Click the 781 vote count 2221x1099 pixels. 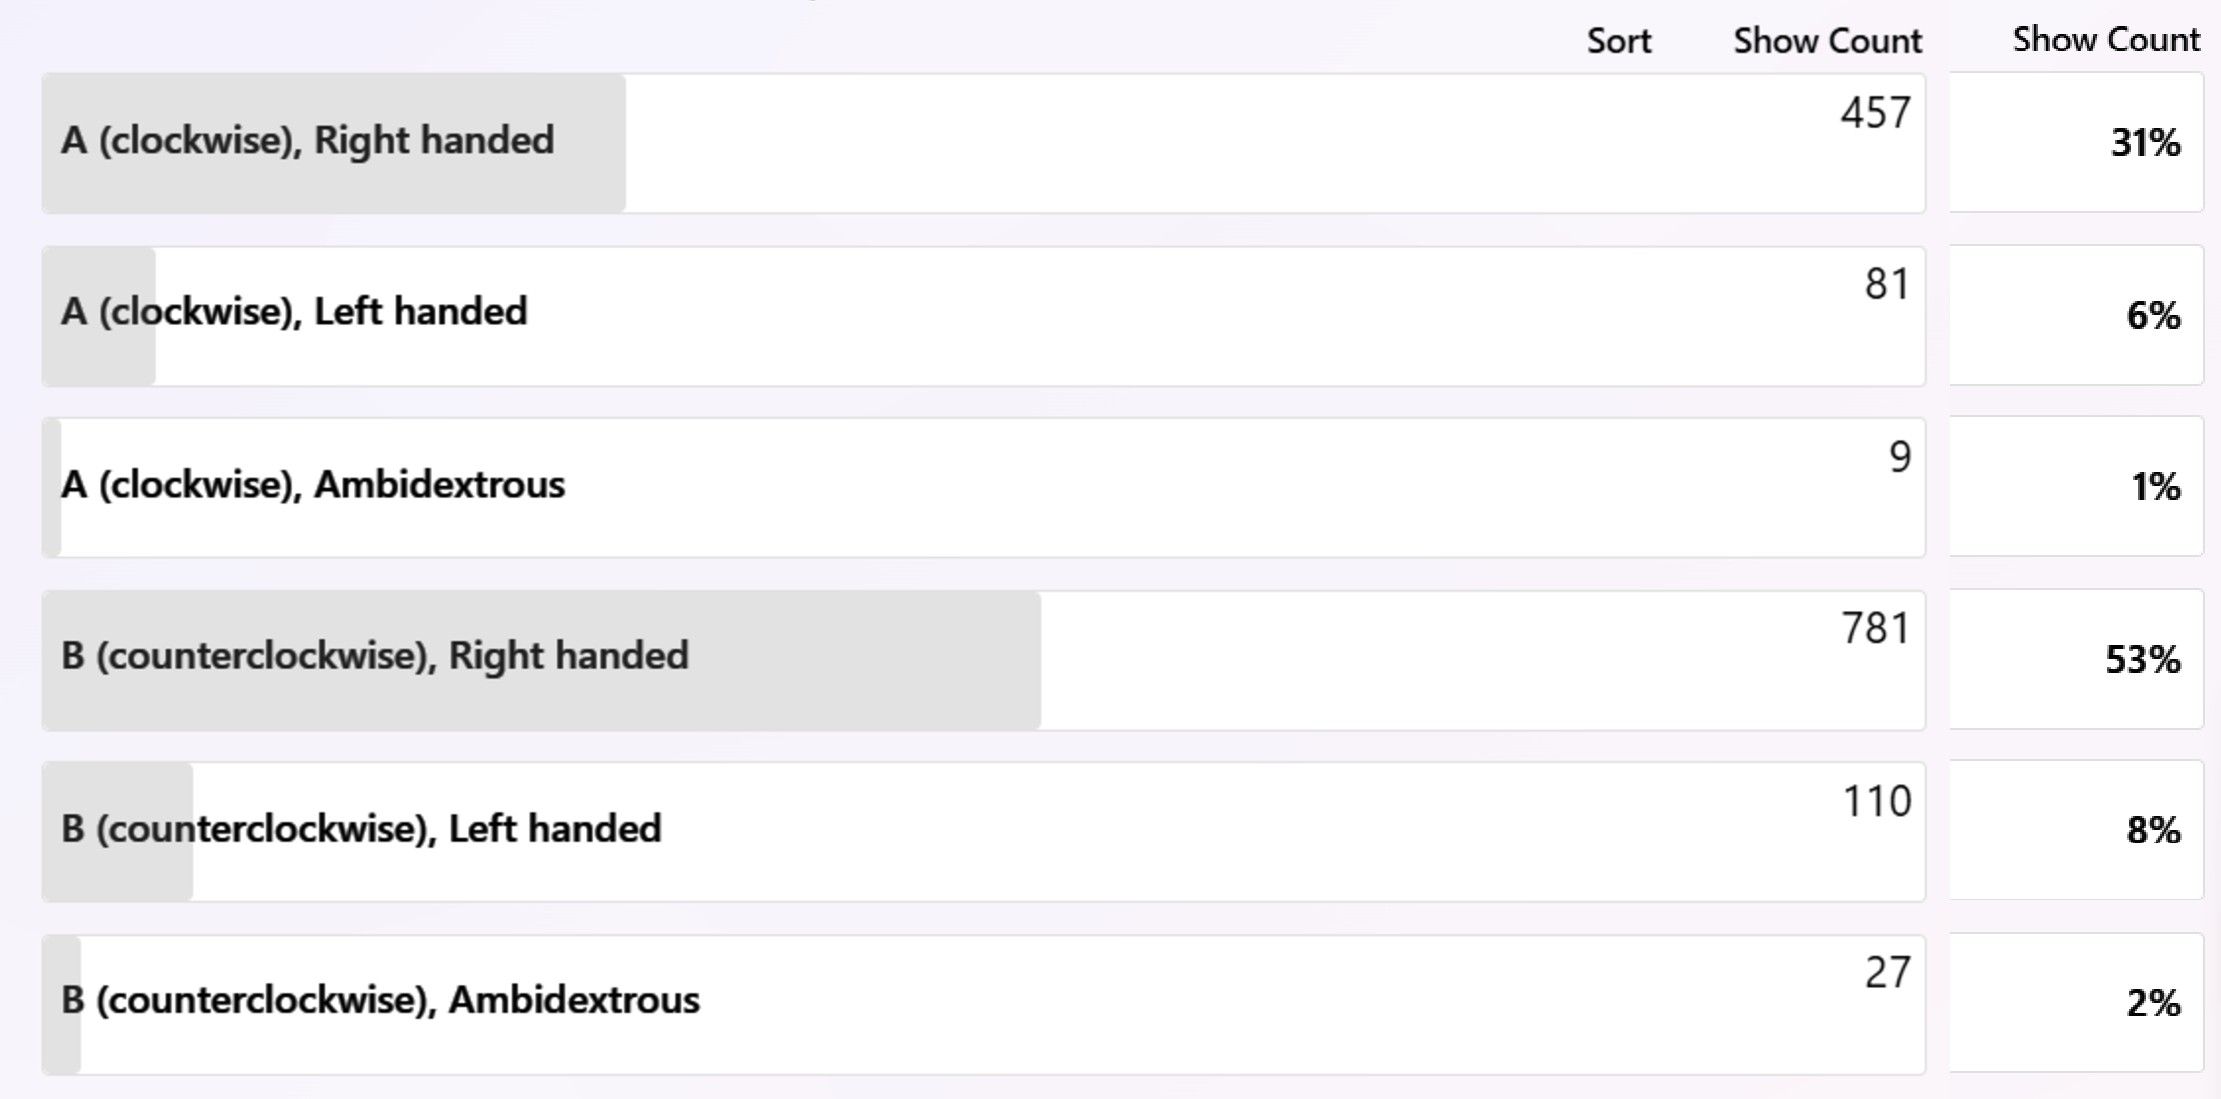click(x=1876, y=628)
